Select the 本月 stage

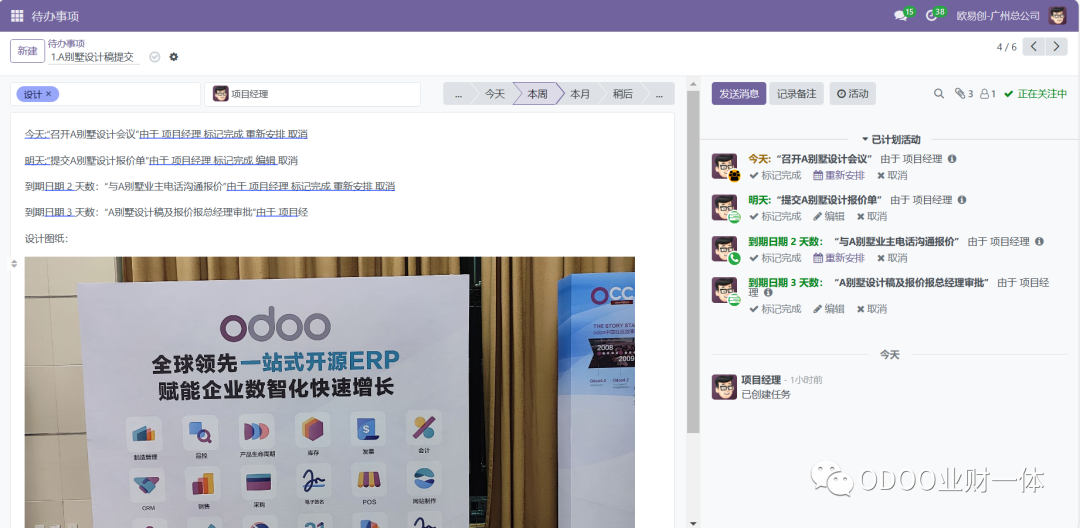coord(580,94)
